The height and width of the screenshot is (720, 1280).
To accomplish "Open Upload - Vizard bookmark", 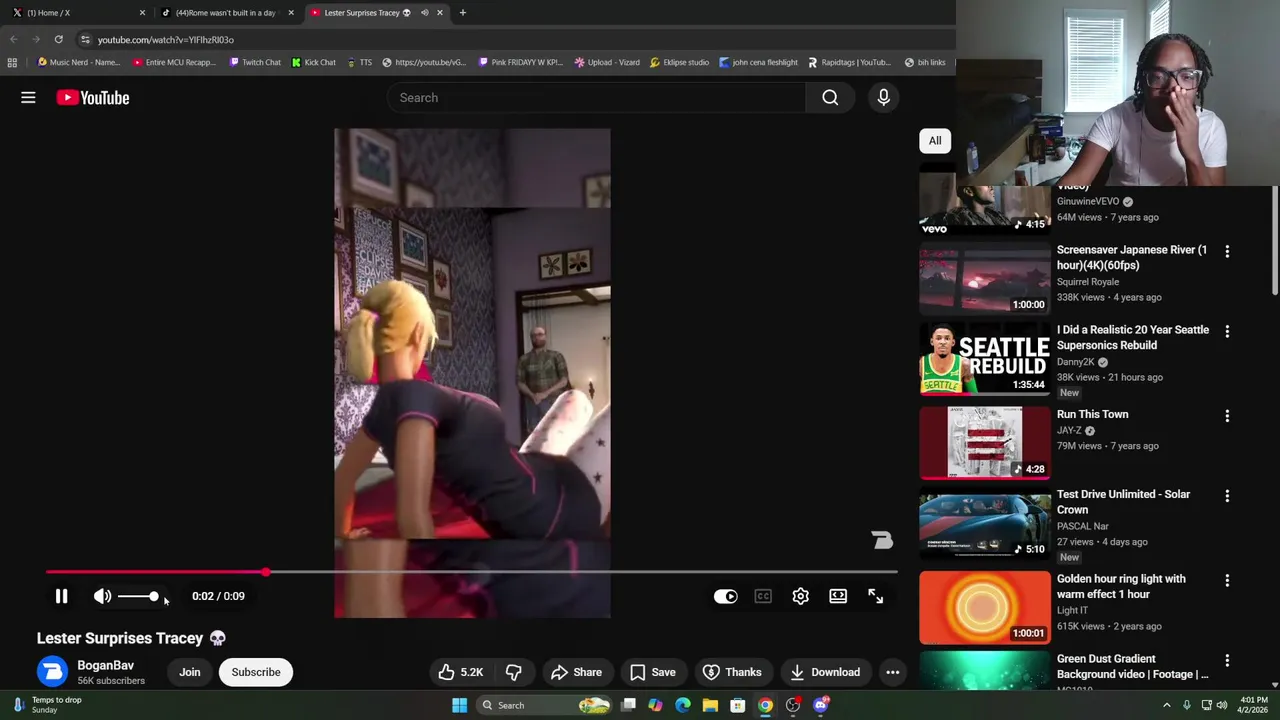I will pos(607,62).
